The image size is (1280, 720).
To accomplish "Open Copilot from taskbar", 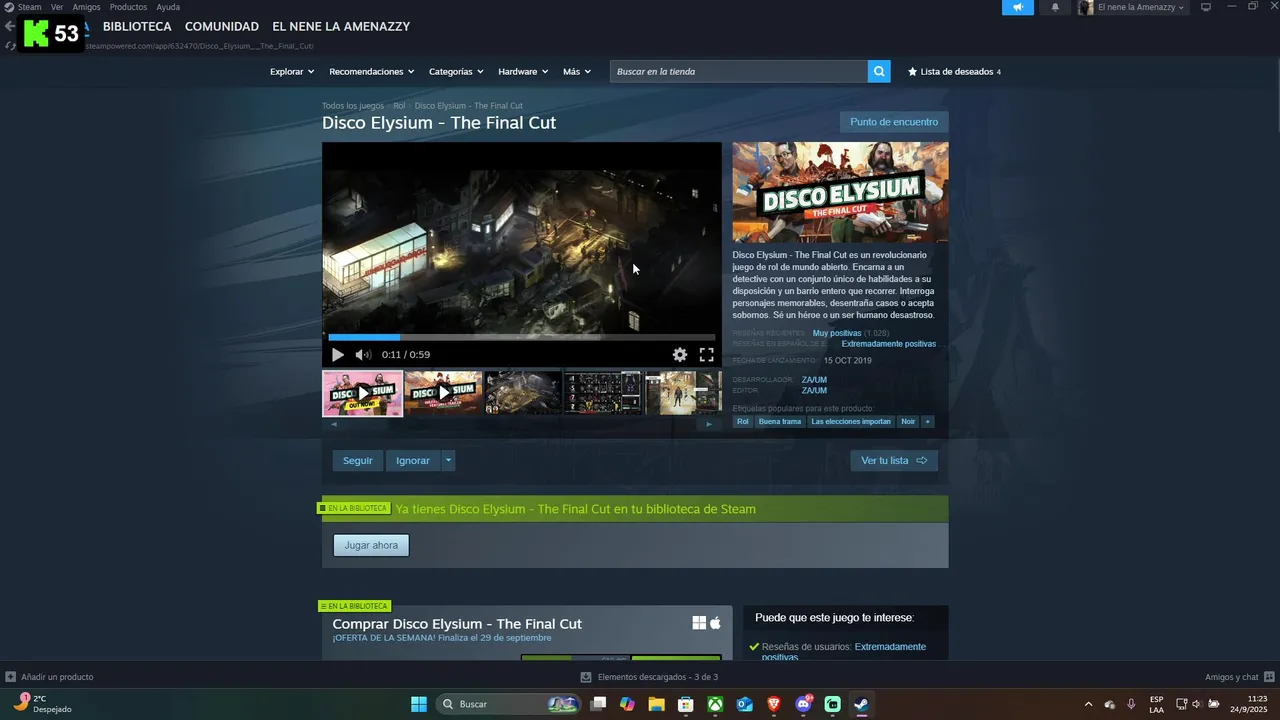I will 627,704.
